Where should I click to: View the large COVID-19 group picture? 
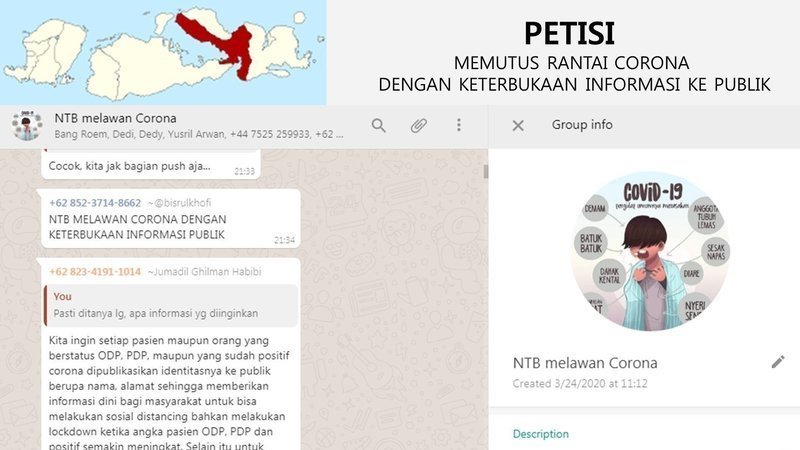coord(650,252)
